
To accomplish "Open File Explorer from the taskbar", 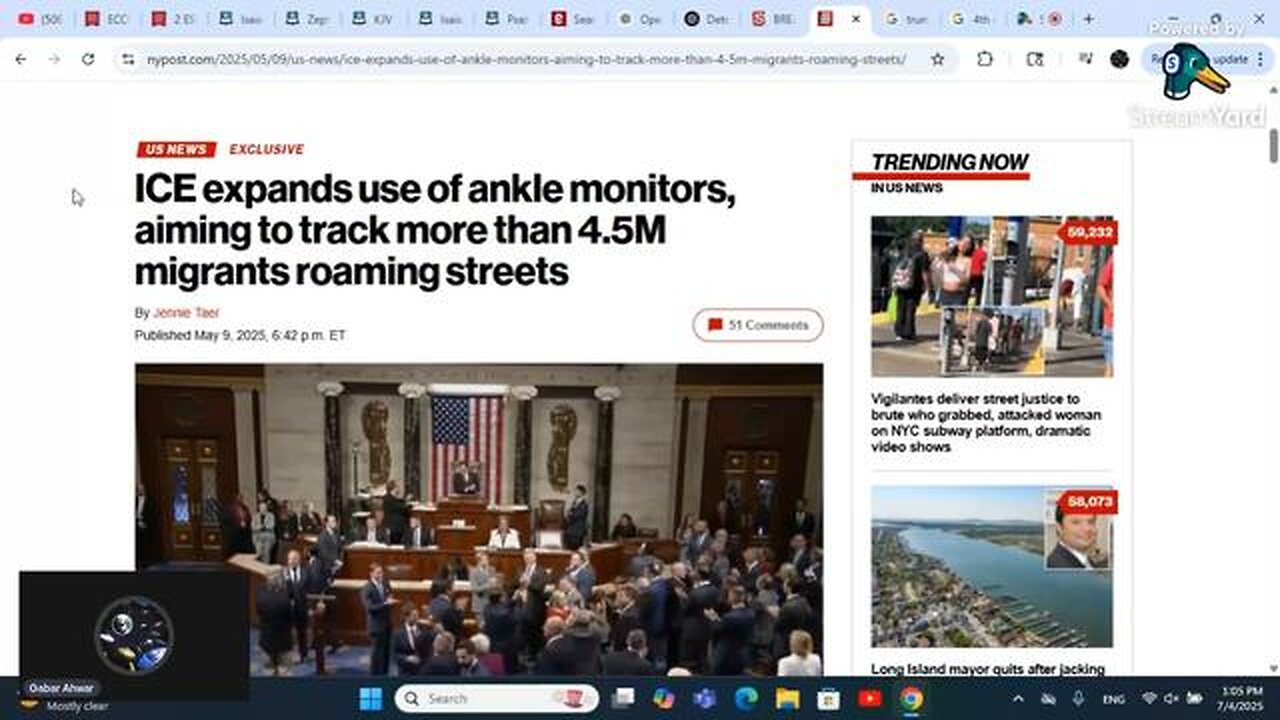I will click(787, 698).
